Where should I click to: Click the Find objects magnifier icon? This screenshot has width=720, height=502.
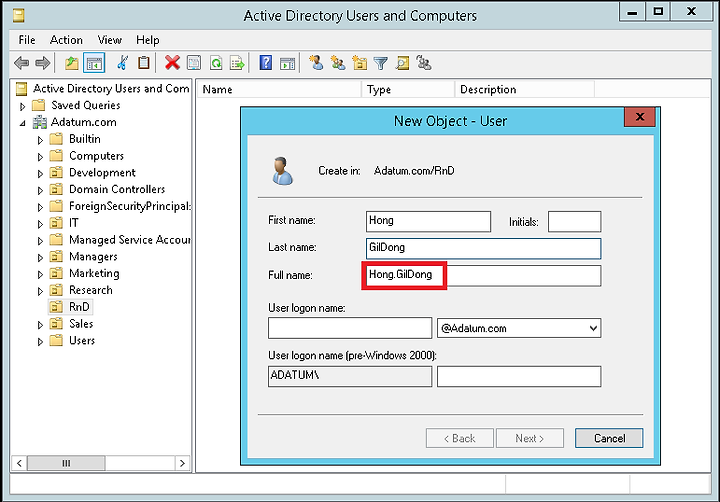click(x=402, y=63)
